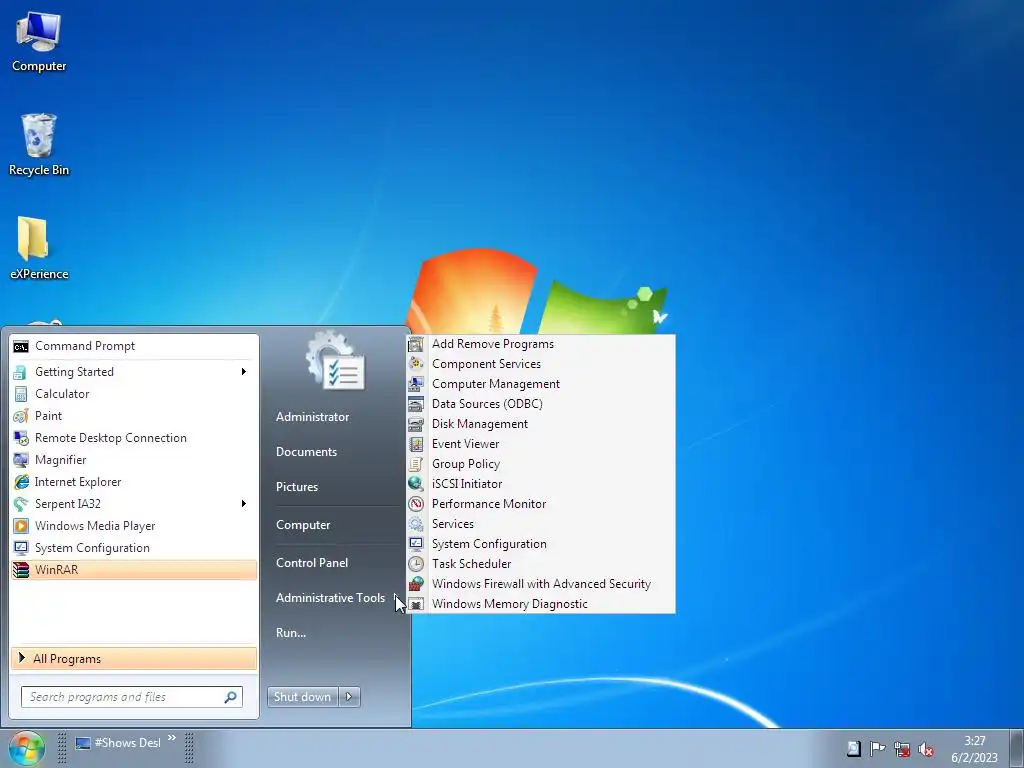Expand the Serpent IA32 submenu arrow
Image resolution: width=1024 pixels, height=768 pixels.
pos(244,504)
